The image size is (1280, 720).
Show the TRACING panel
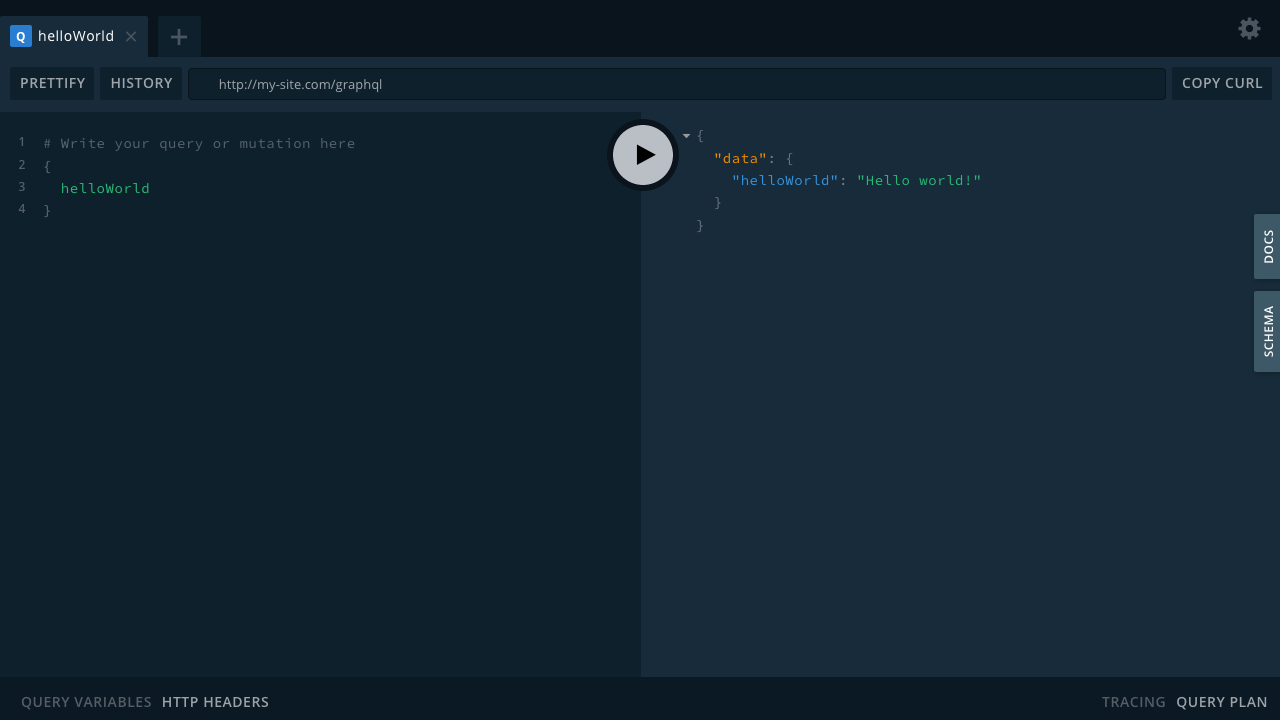[1133, 702]
